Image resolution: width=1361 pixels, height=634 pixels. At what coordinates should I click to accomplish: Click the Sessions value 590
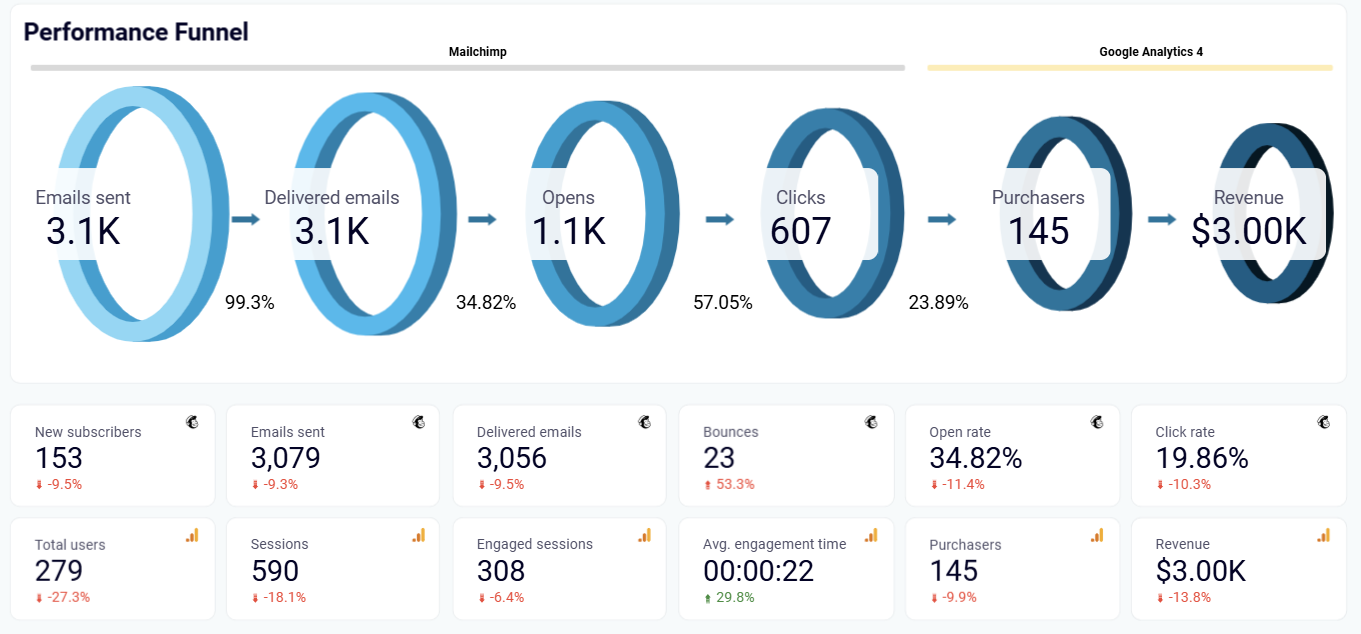[x=275, y=571]
